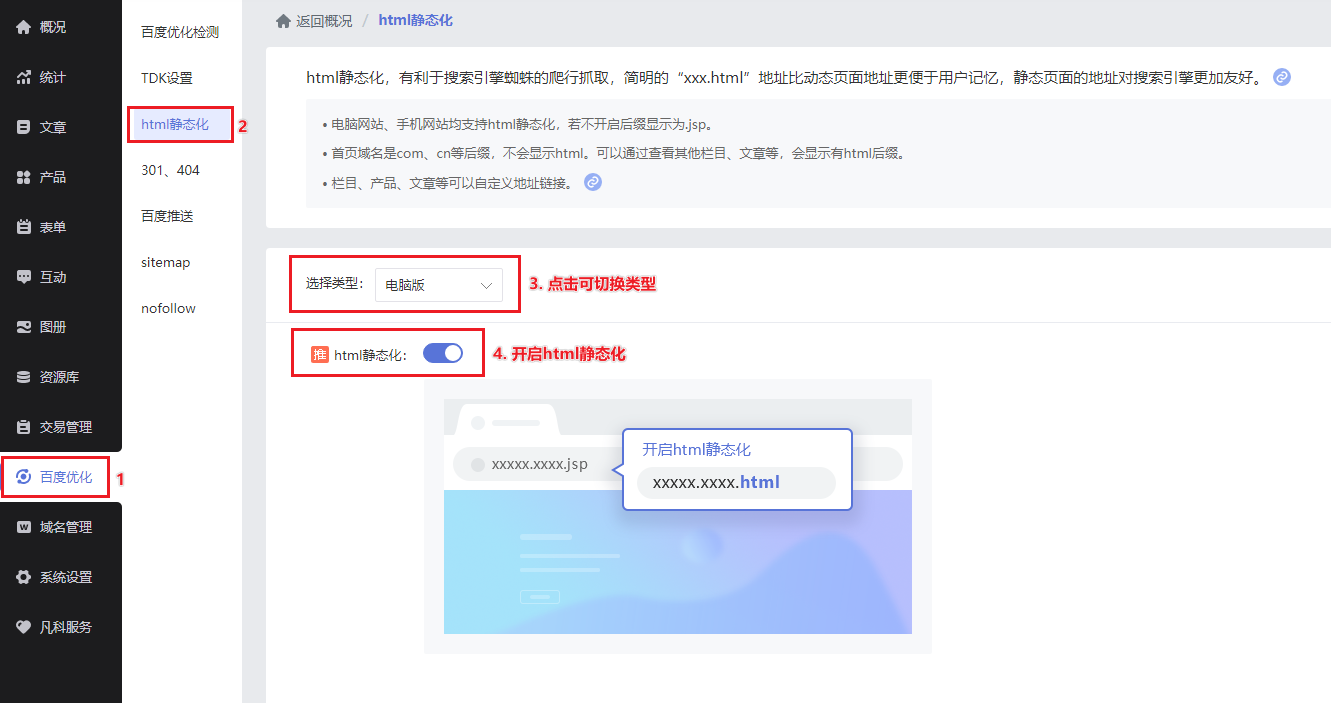Click html静态化 breadcrumb title
The width and height of the screenshot is (1331, 703).
(x=415, y=20)
